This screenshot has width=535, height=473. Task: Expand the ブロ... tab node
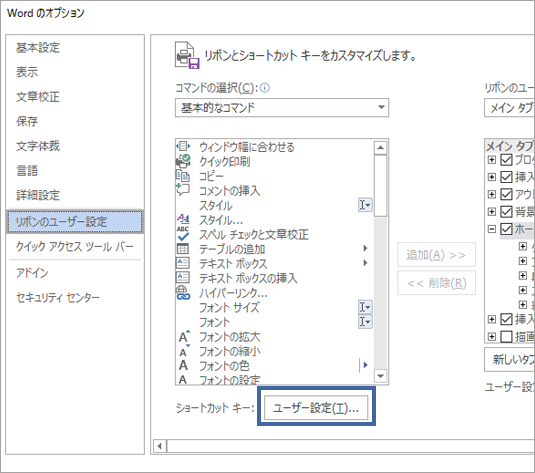tap(491, 159)
